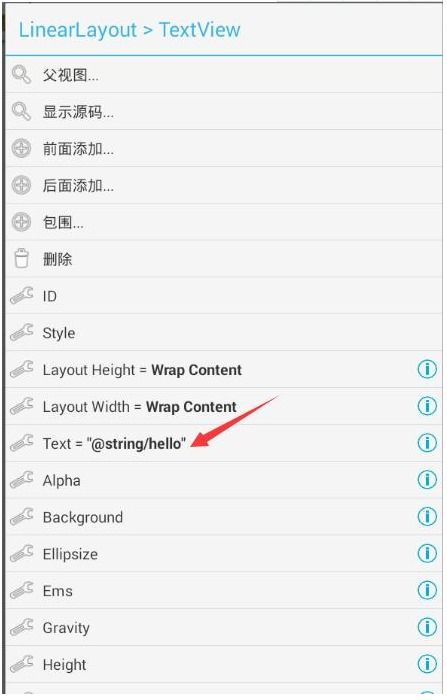The width and height of the screenshot is (447, 700).
Task: Go to LinearLayout in the breadcrumb title
Action: click(77, 30)
